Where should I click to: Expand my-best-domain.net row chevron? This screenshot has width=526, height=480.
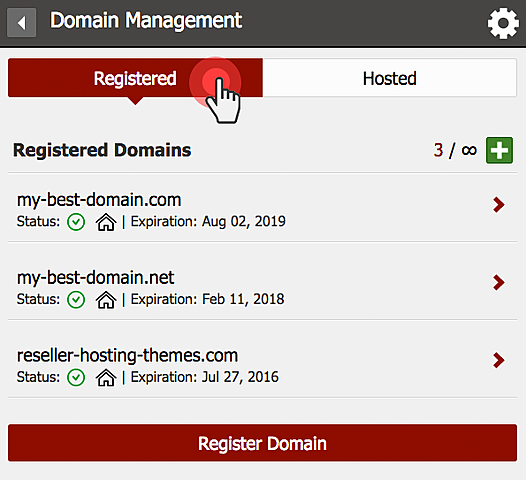[499, 282]
